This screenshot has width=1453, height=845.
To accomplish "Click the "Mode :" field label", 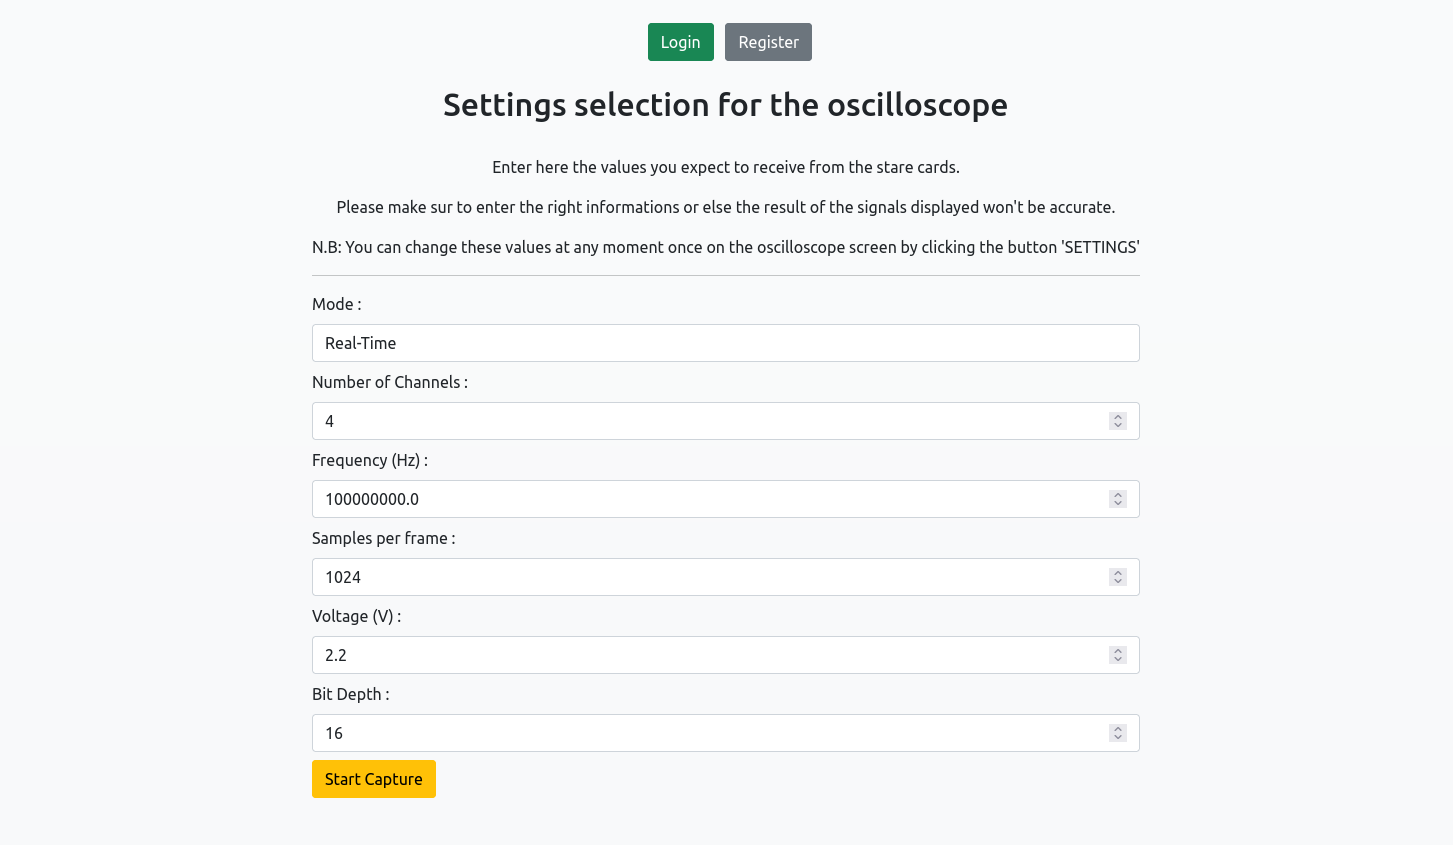I will coord(336,304).
